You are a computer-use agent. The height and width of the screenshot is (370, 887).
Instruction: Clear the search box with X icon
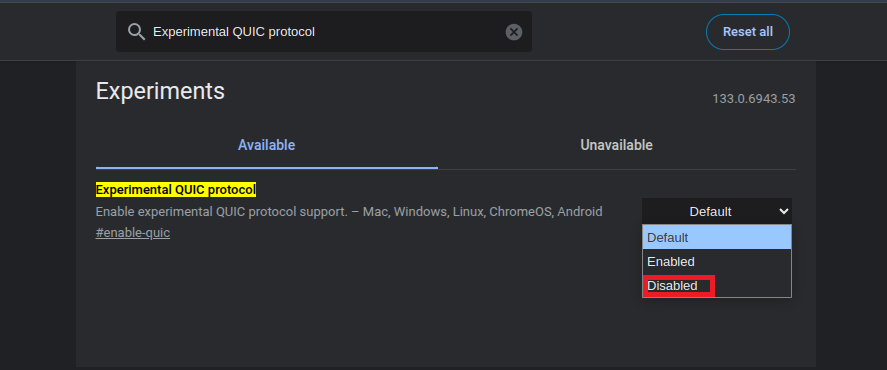[514, 32]
